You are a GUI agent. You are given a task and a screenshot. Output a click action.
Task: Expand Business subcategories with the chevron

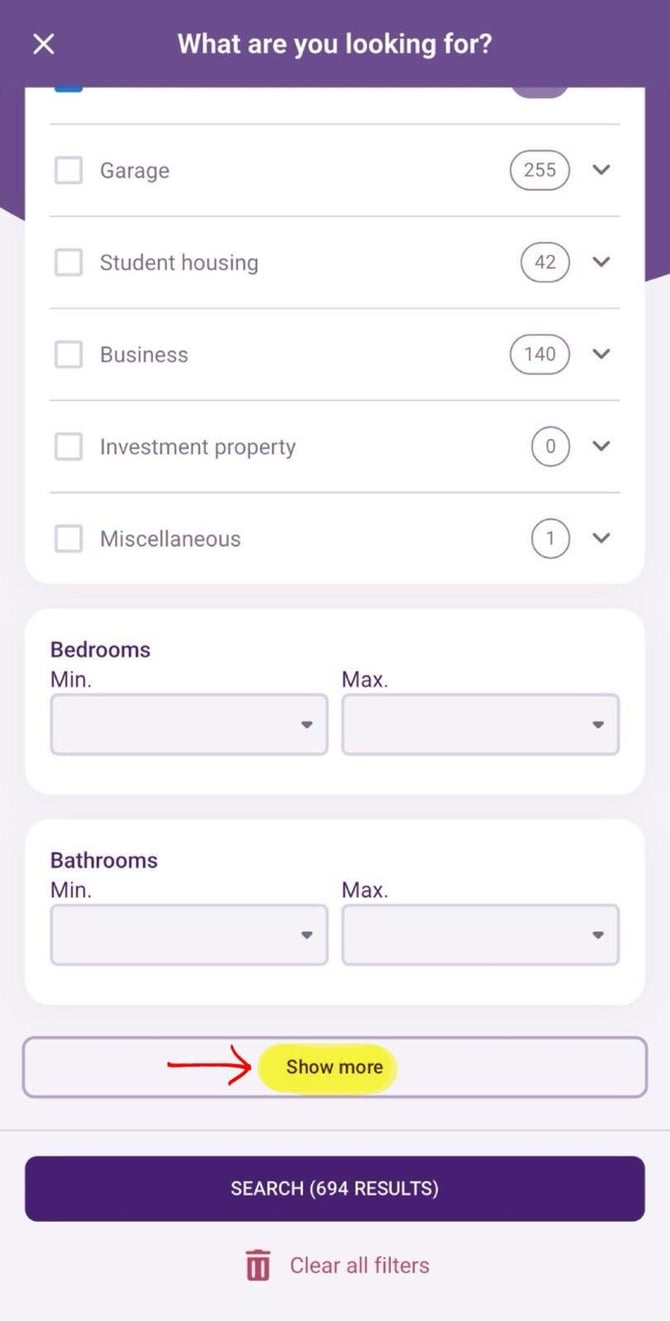click(601, 354)
